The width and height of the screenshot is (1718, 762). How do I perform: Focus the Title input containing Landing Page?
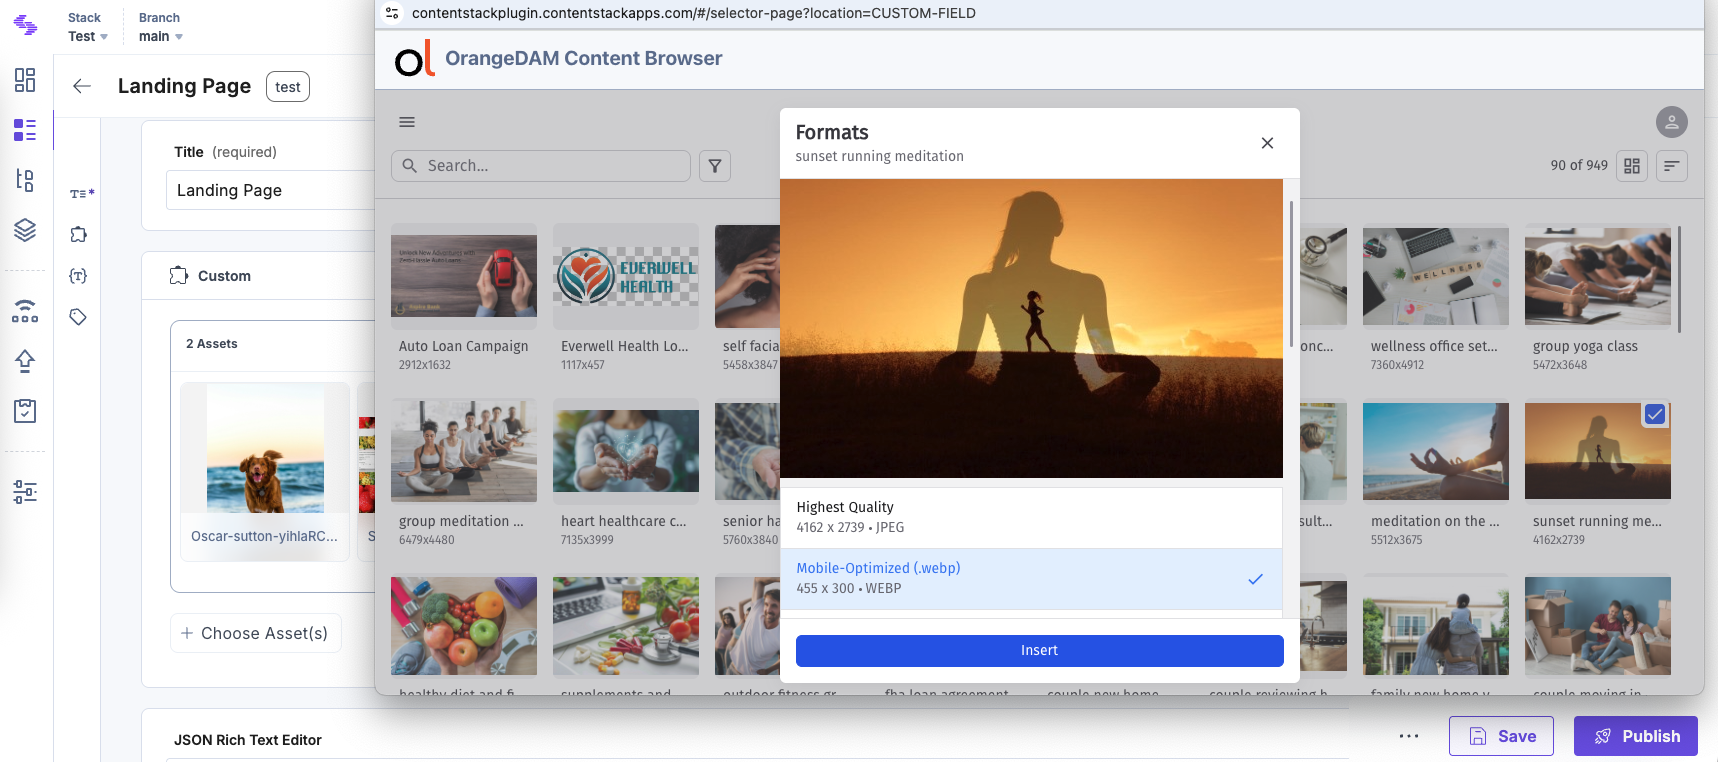[x=272, y=190]
